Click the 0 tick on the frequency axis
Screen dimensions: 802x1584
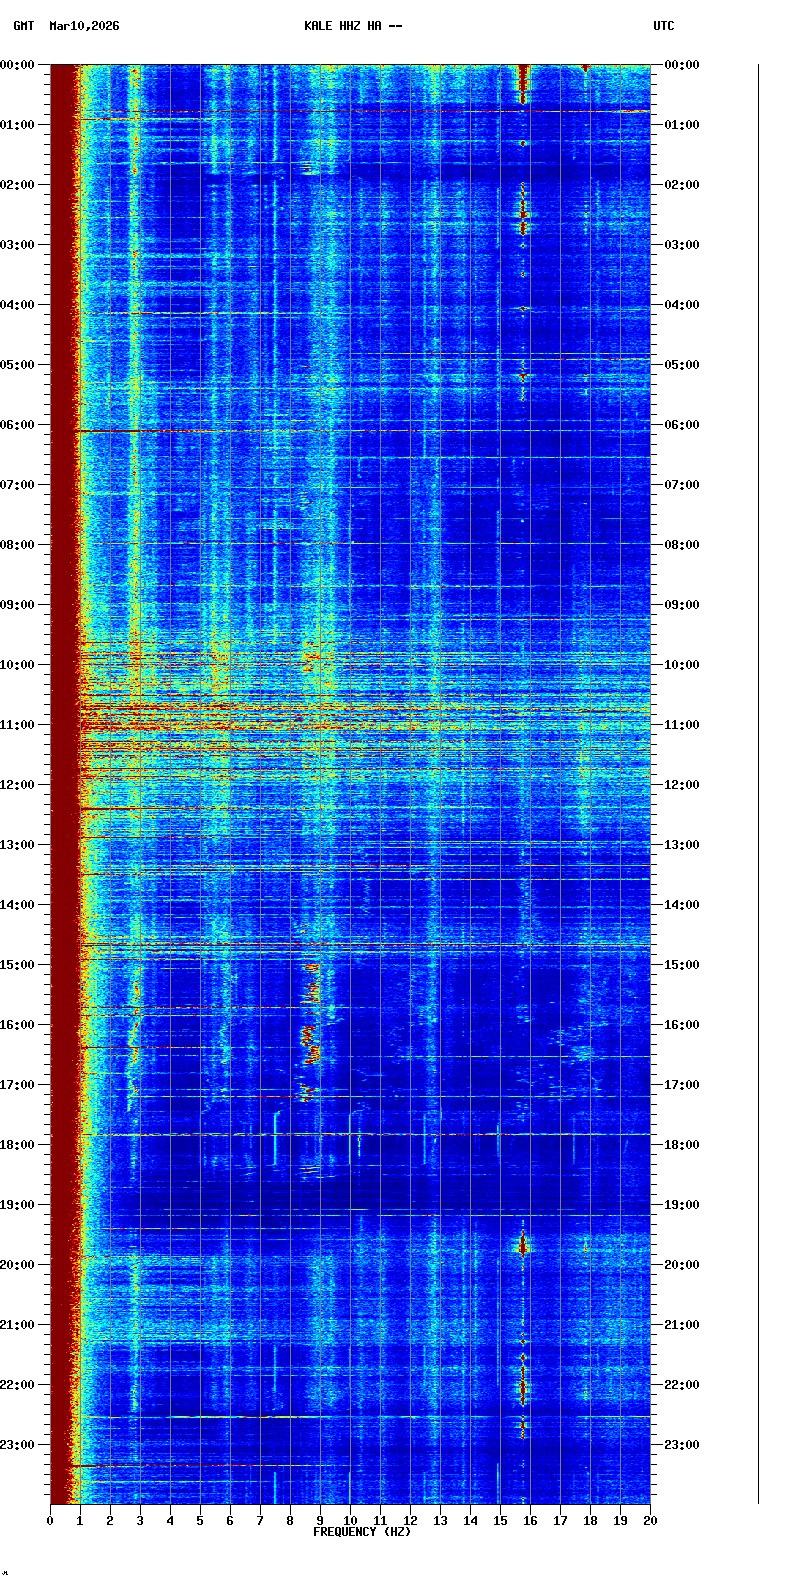pos(50,1521)
